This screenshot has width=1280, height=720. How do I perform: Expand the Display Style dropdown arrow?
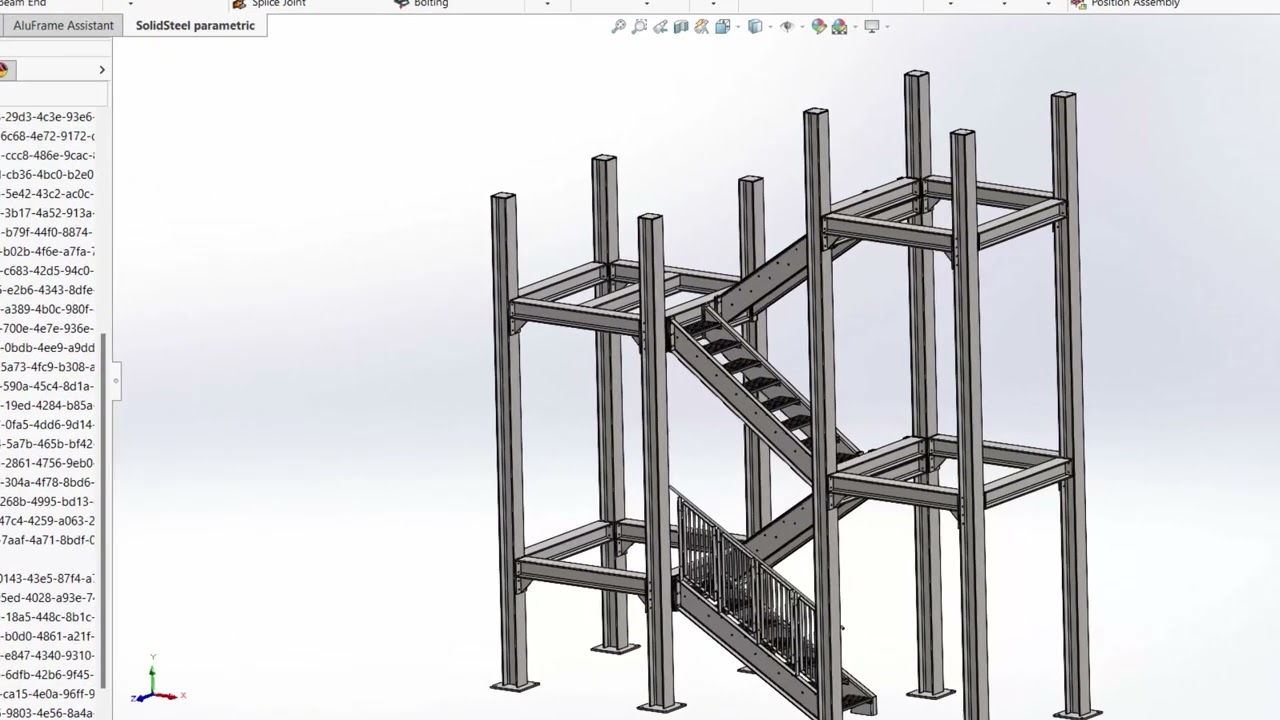click(768, 27)
